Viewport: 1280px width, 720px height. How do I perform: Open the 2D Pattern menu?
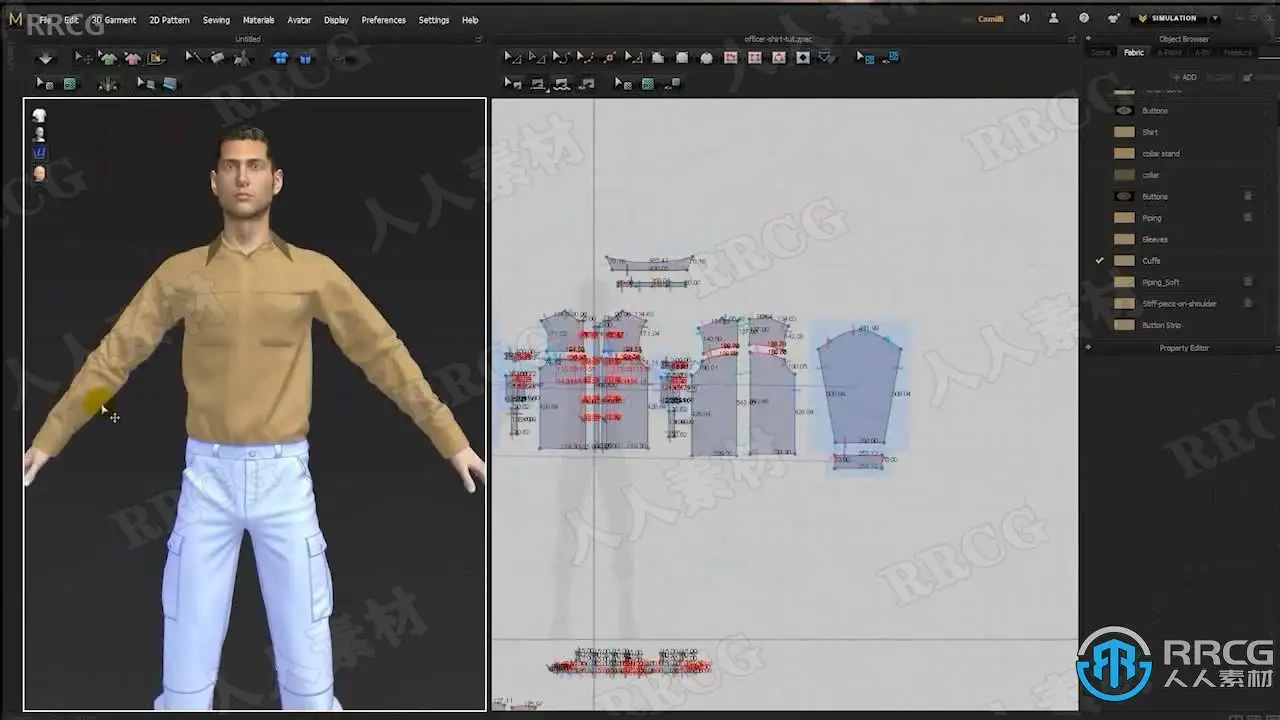click(169, 20)
